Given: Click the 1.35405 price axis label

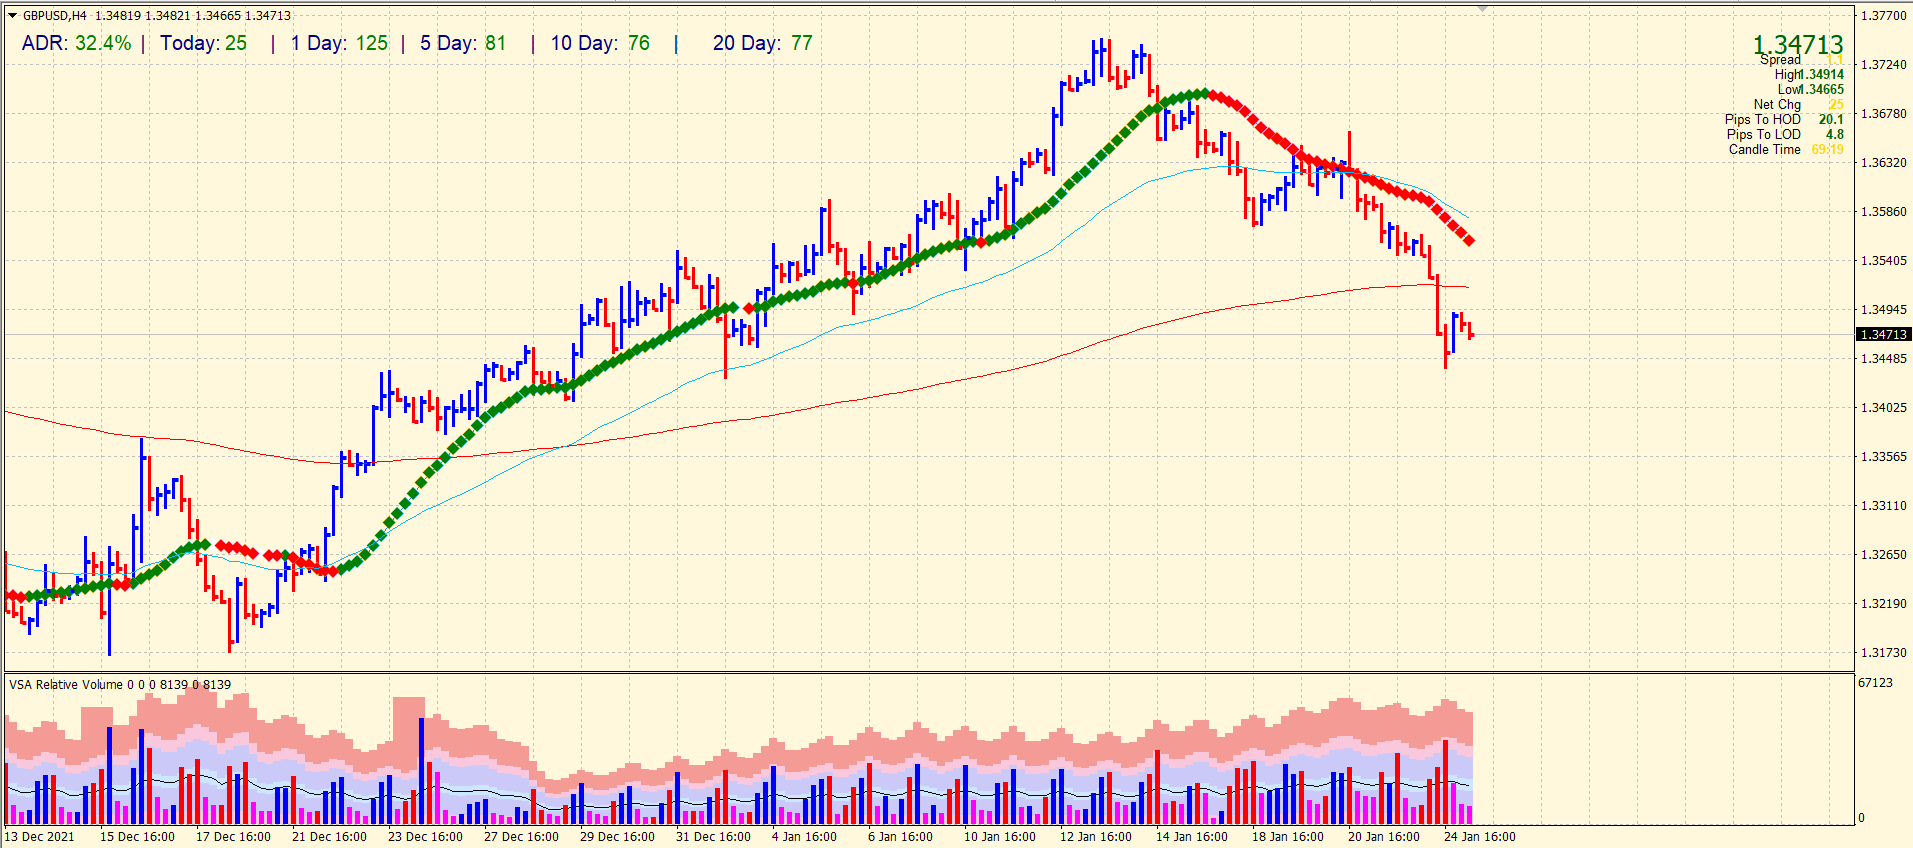Looking at the screenshot, I should pyautogui.click(x=1883, y=260).
